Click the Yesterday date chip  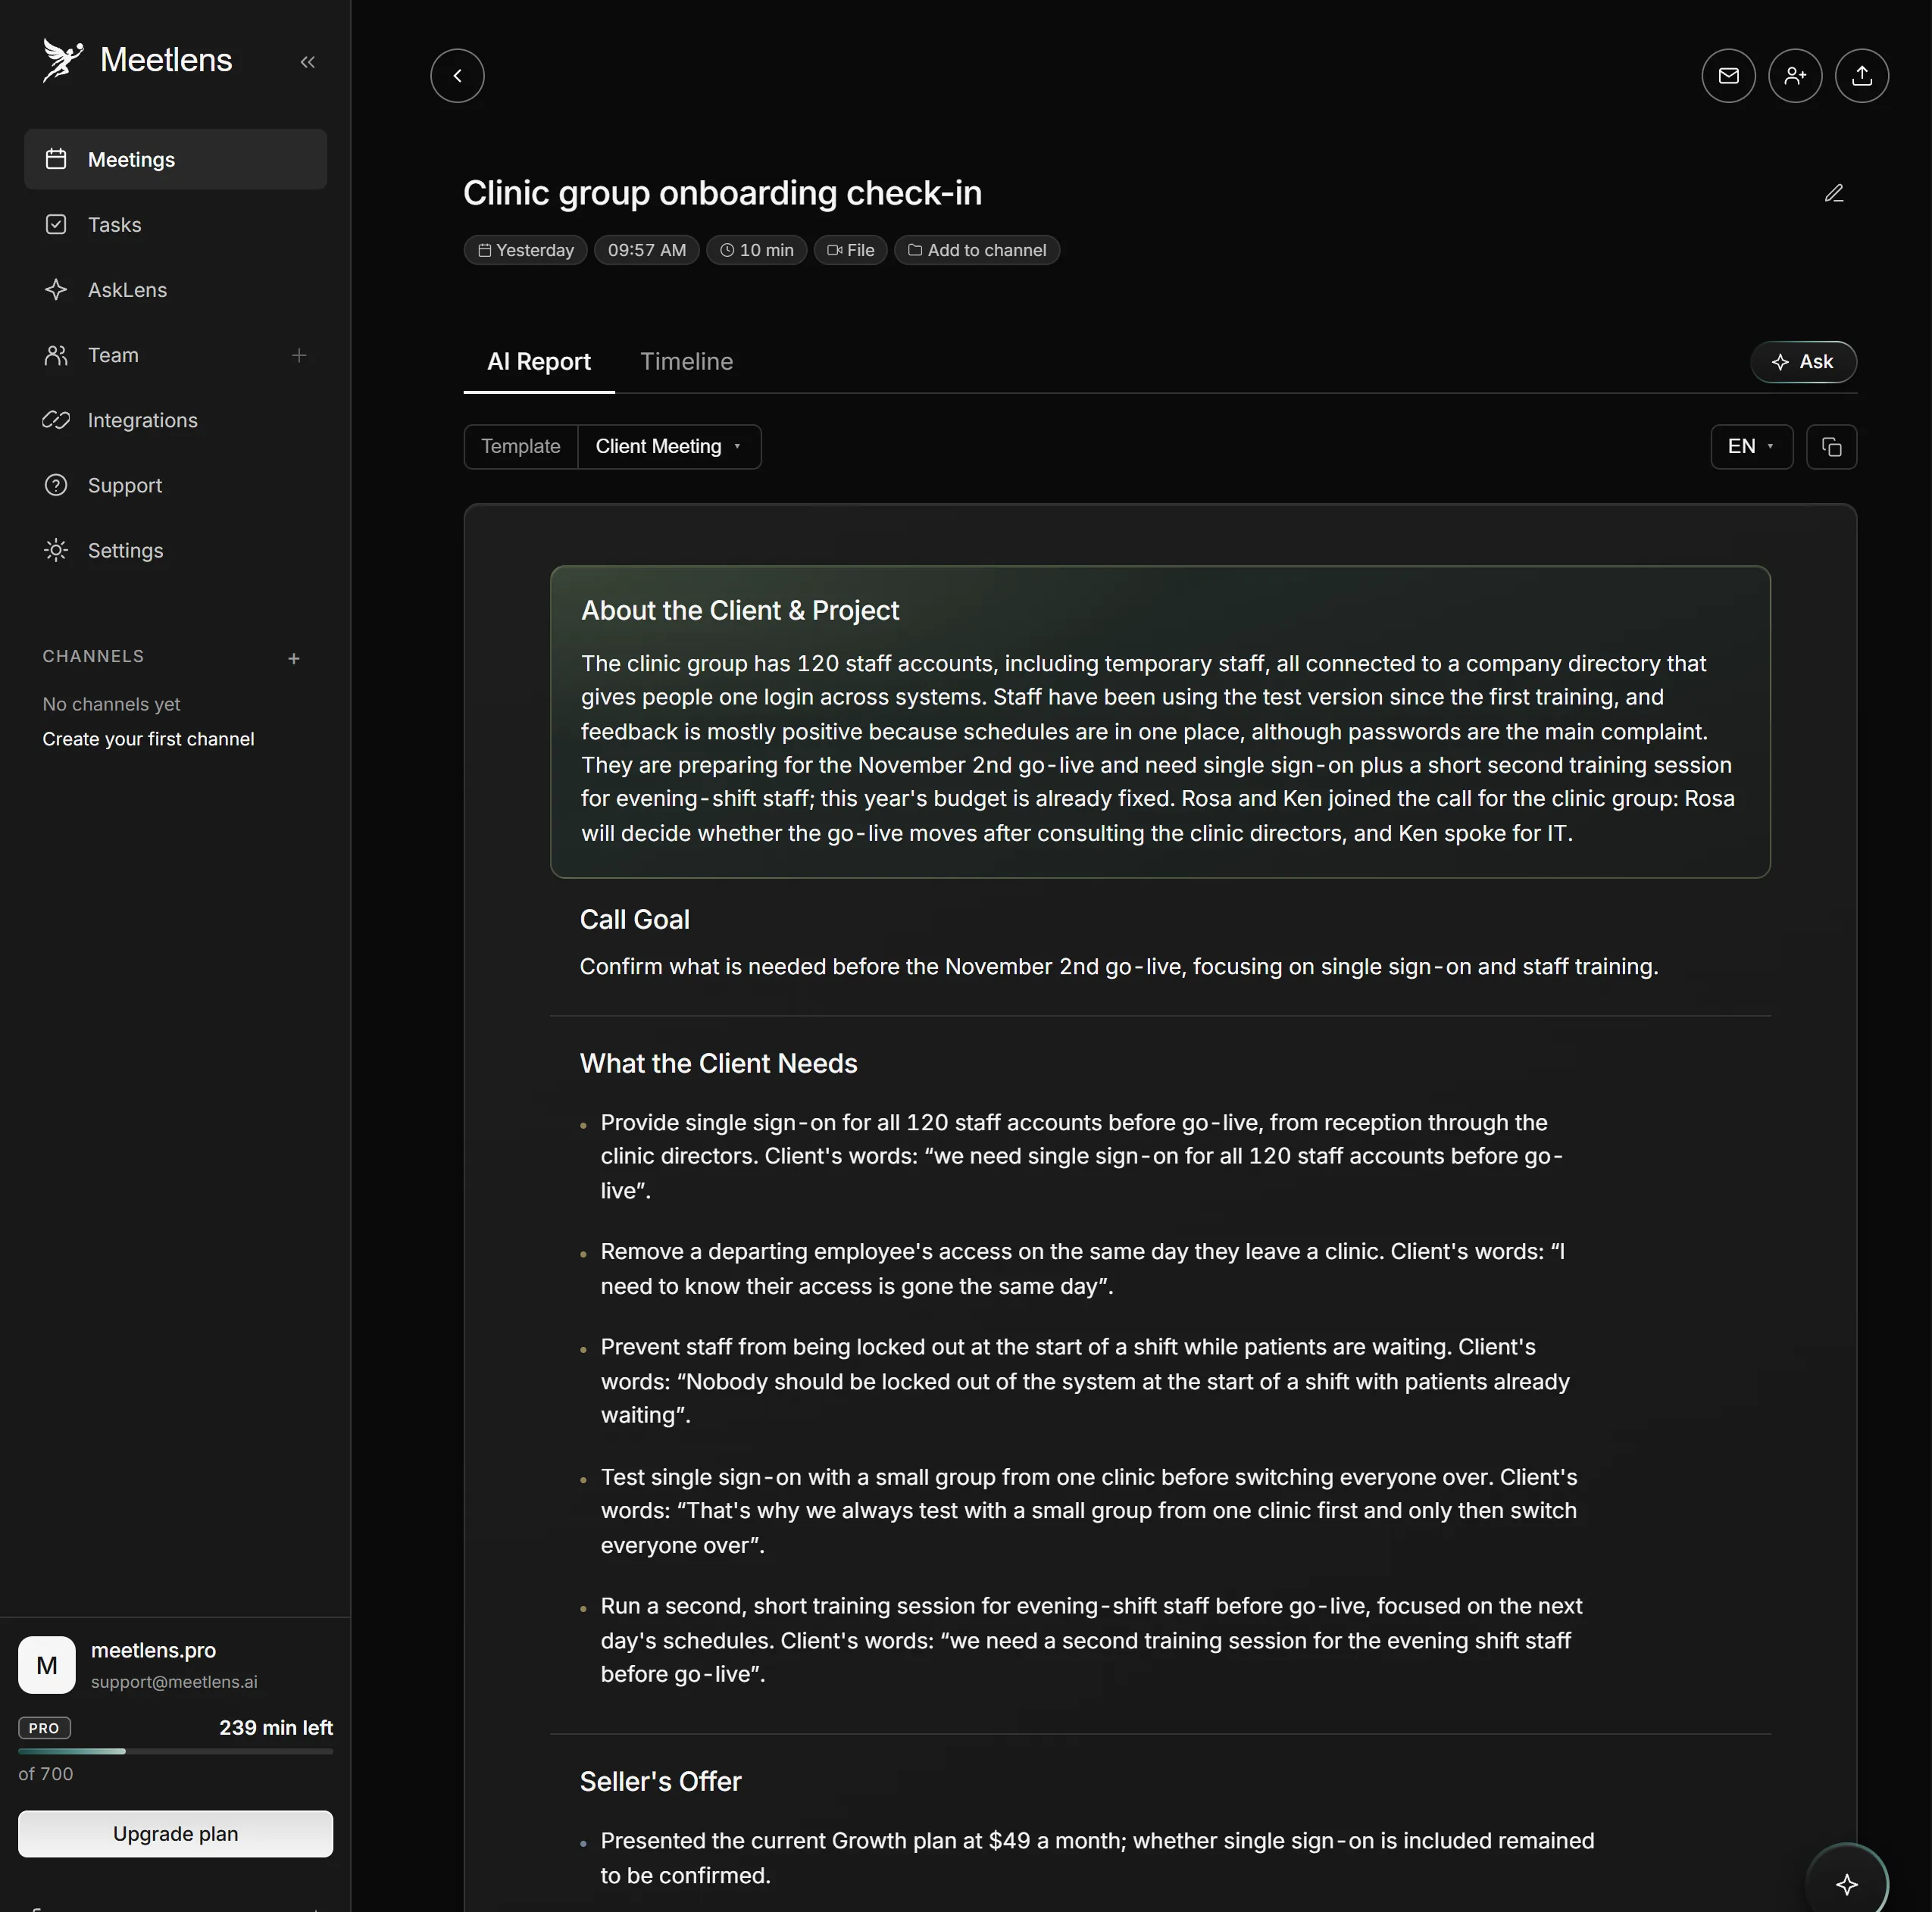point(526,250)
